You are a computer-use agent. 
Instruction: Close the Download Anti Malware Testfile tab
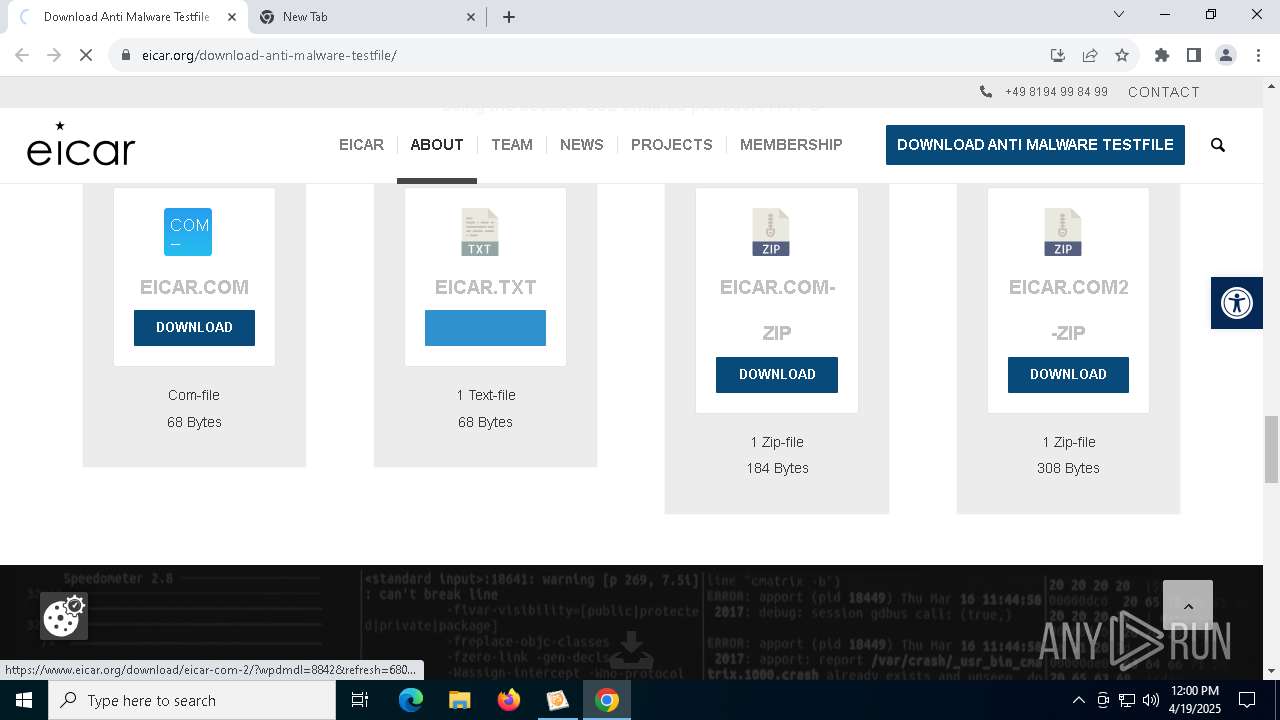click(x=231, y=17)
